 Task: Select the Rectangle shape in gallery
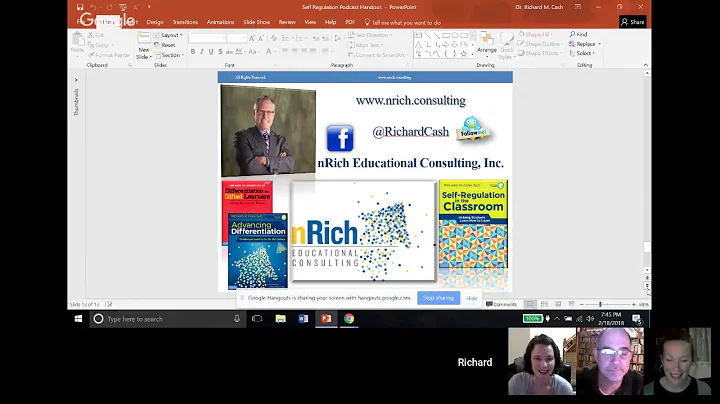click(x=445, y=35)
